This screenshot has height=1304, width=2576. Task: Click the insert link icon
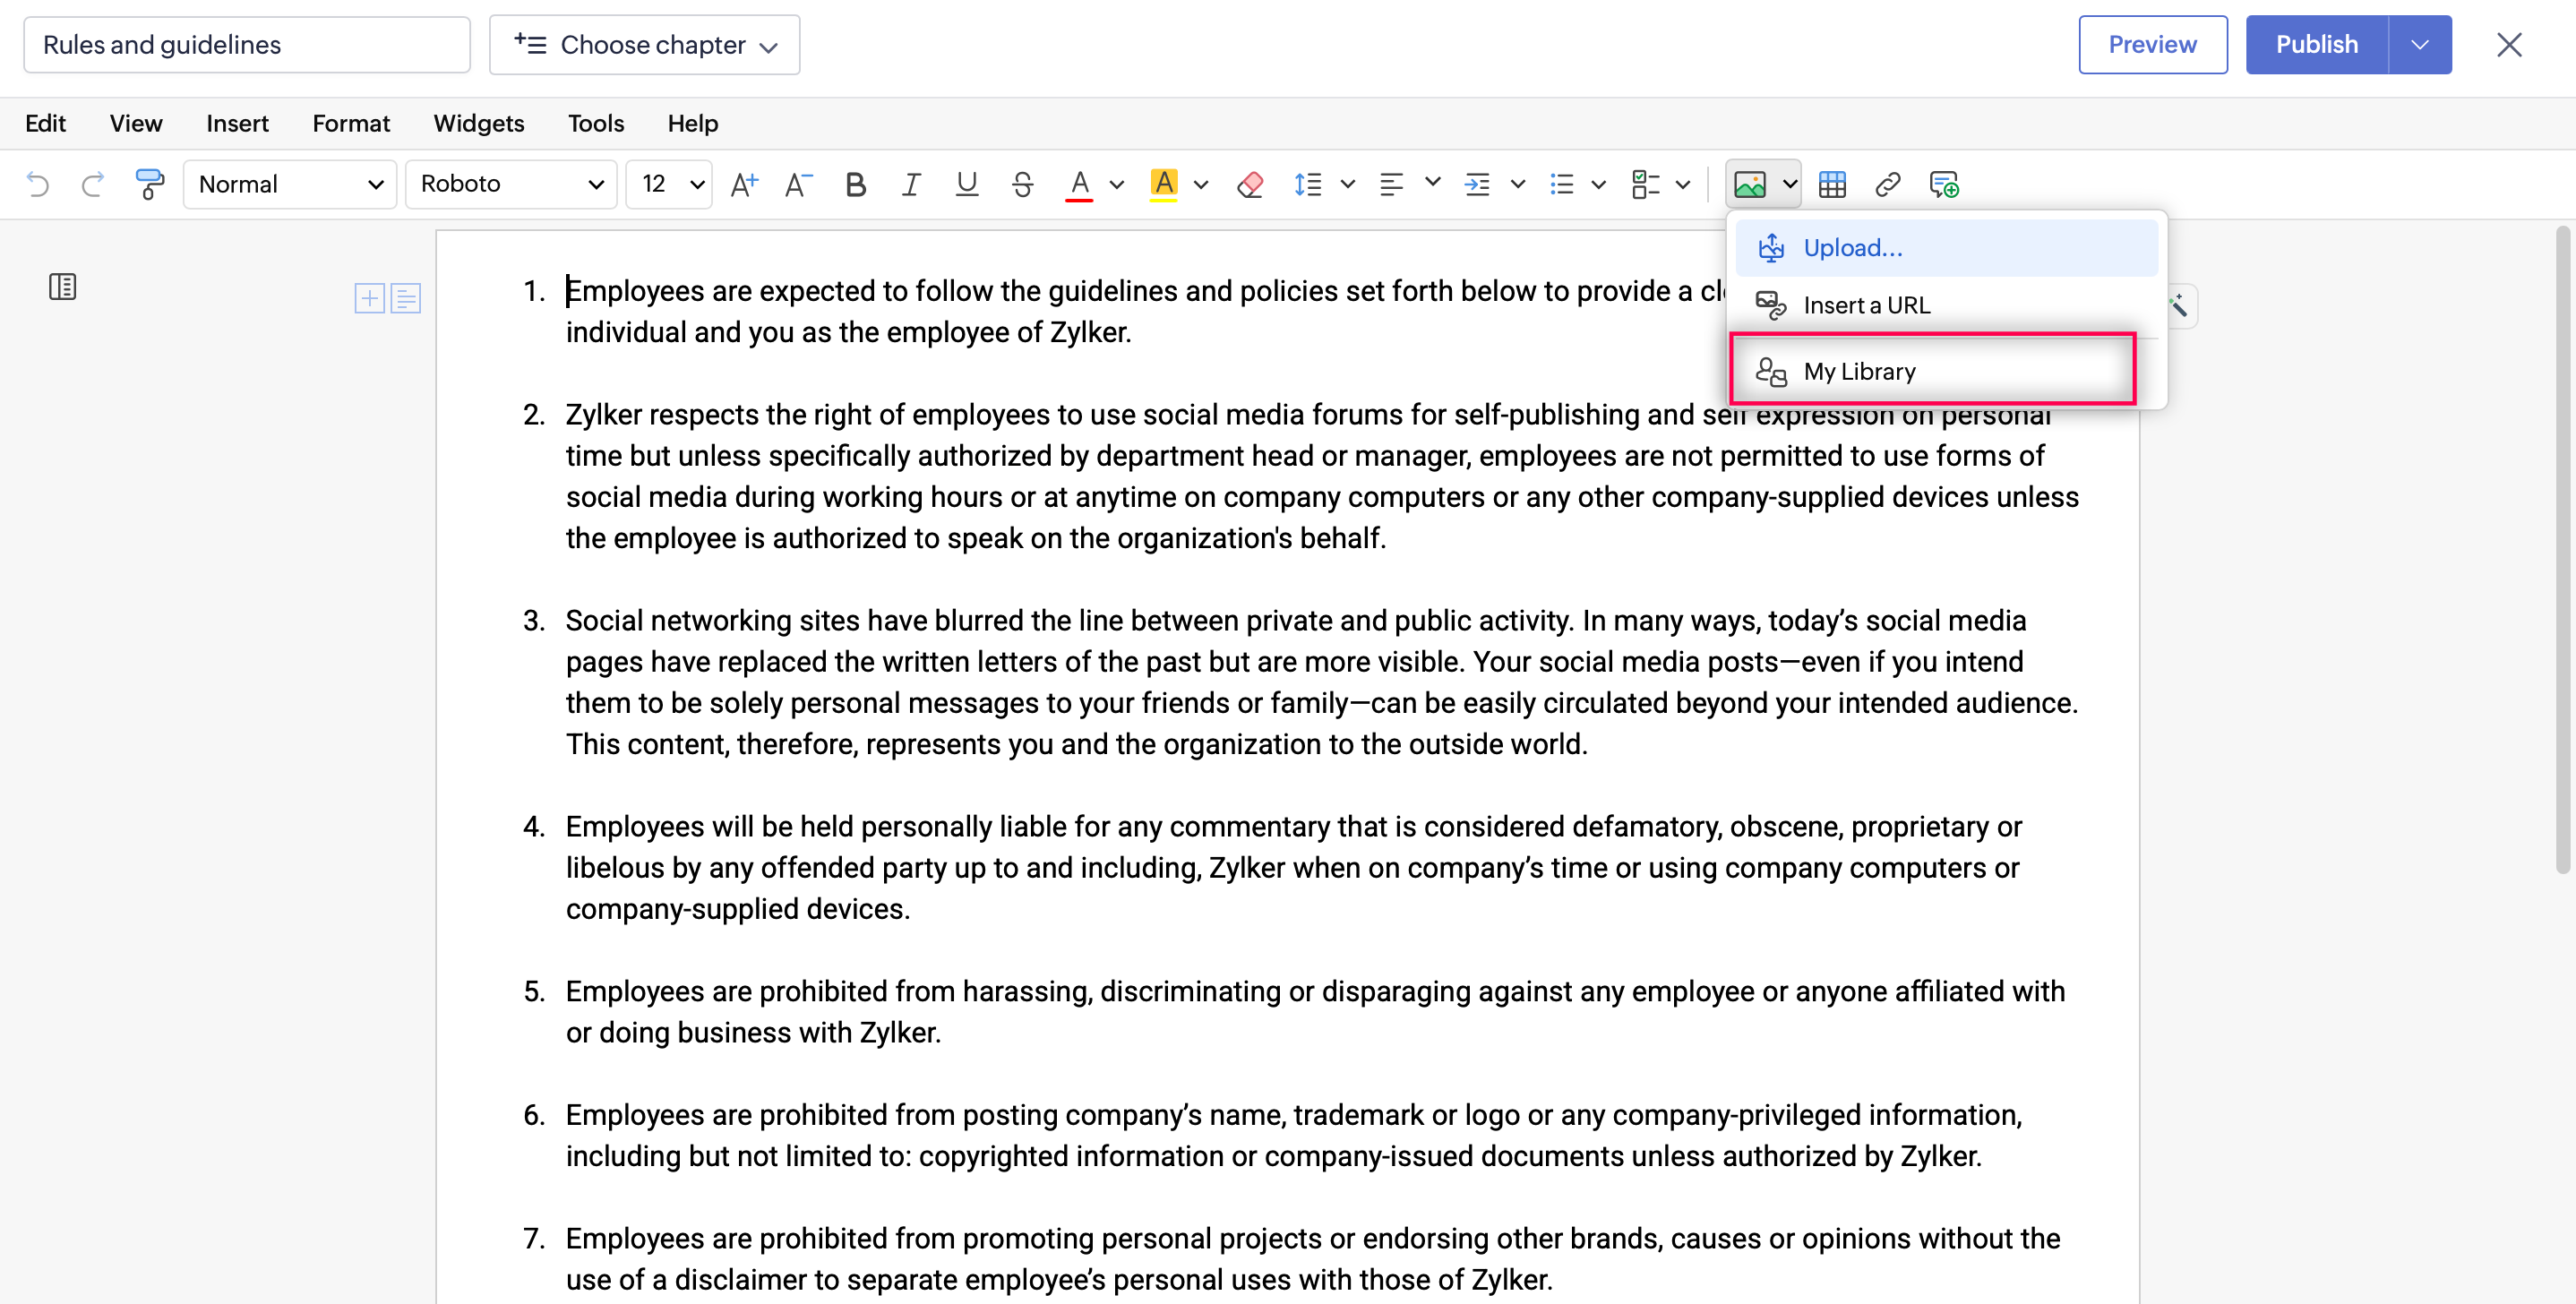pos(1887,184)
